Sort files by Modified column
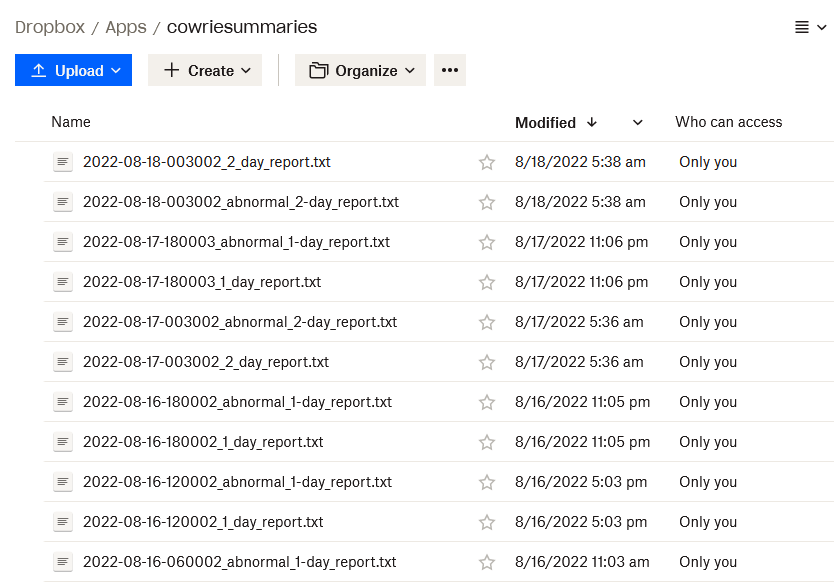The image size is (834, 583). coord(546,123)
